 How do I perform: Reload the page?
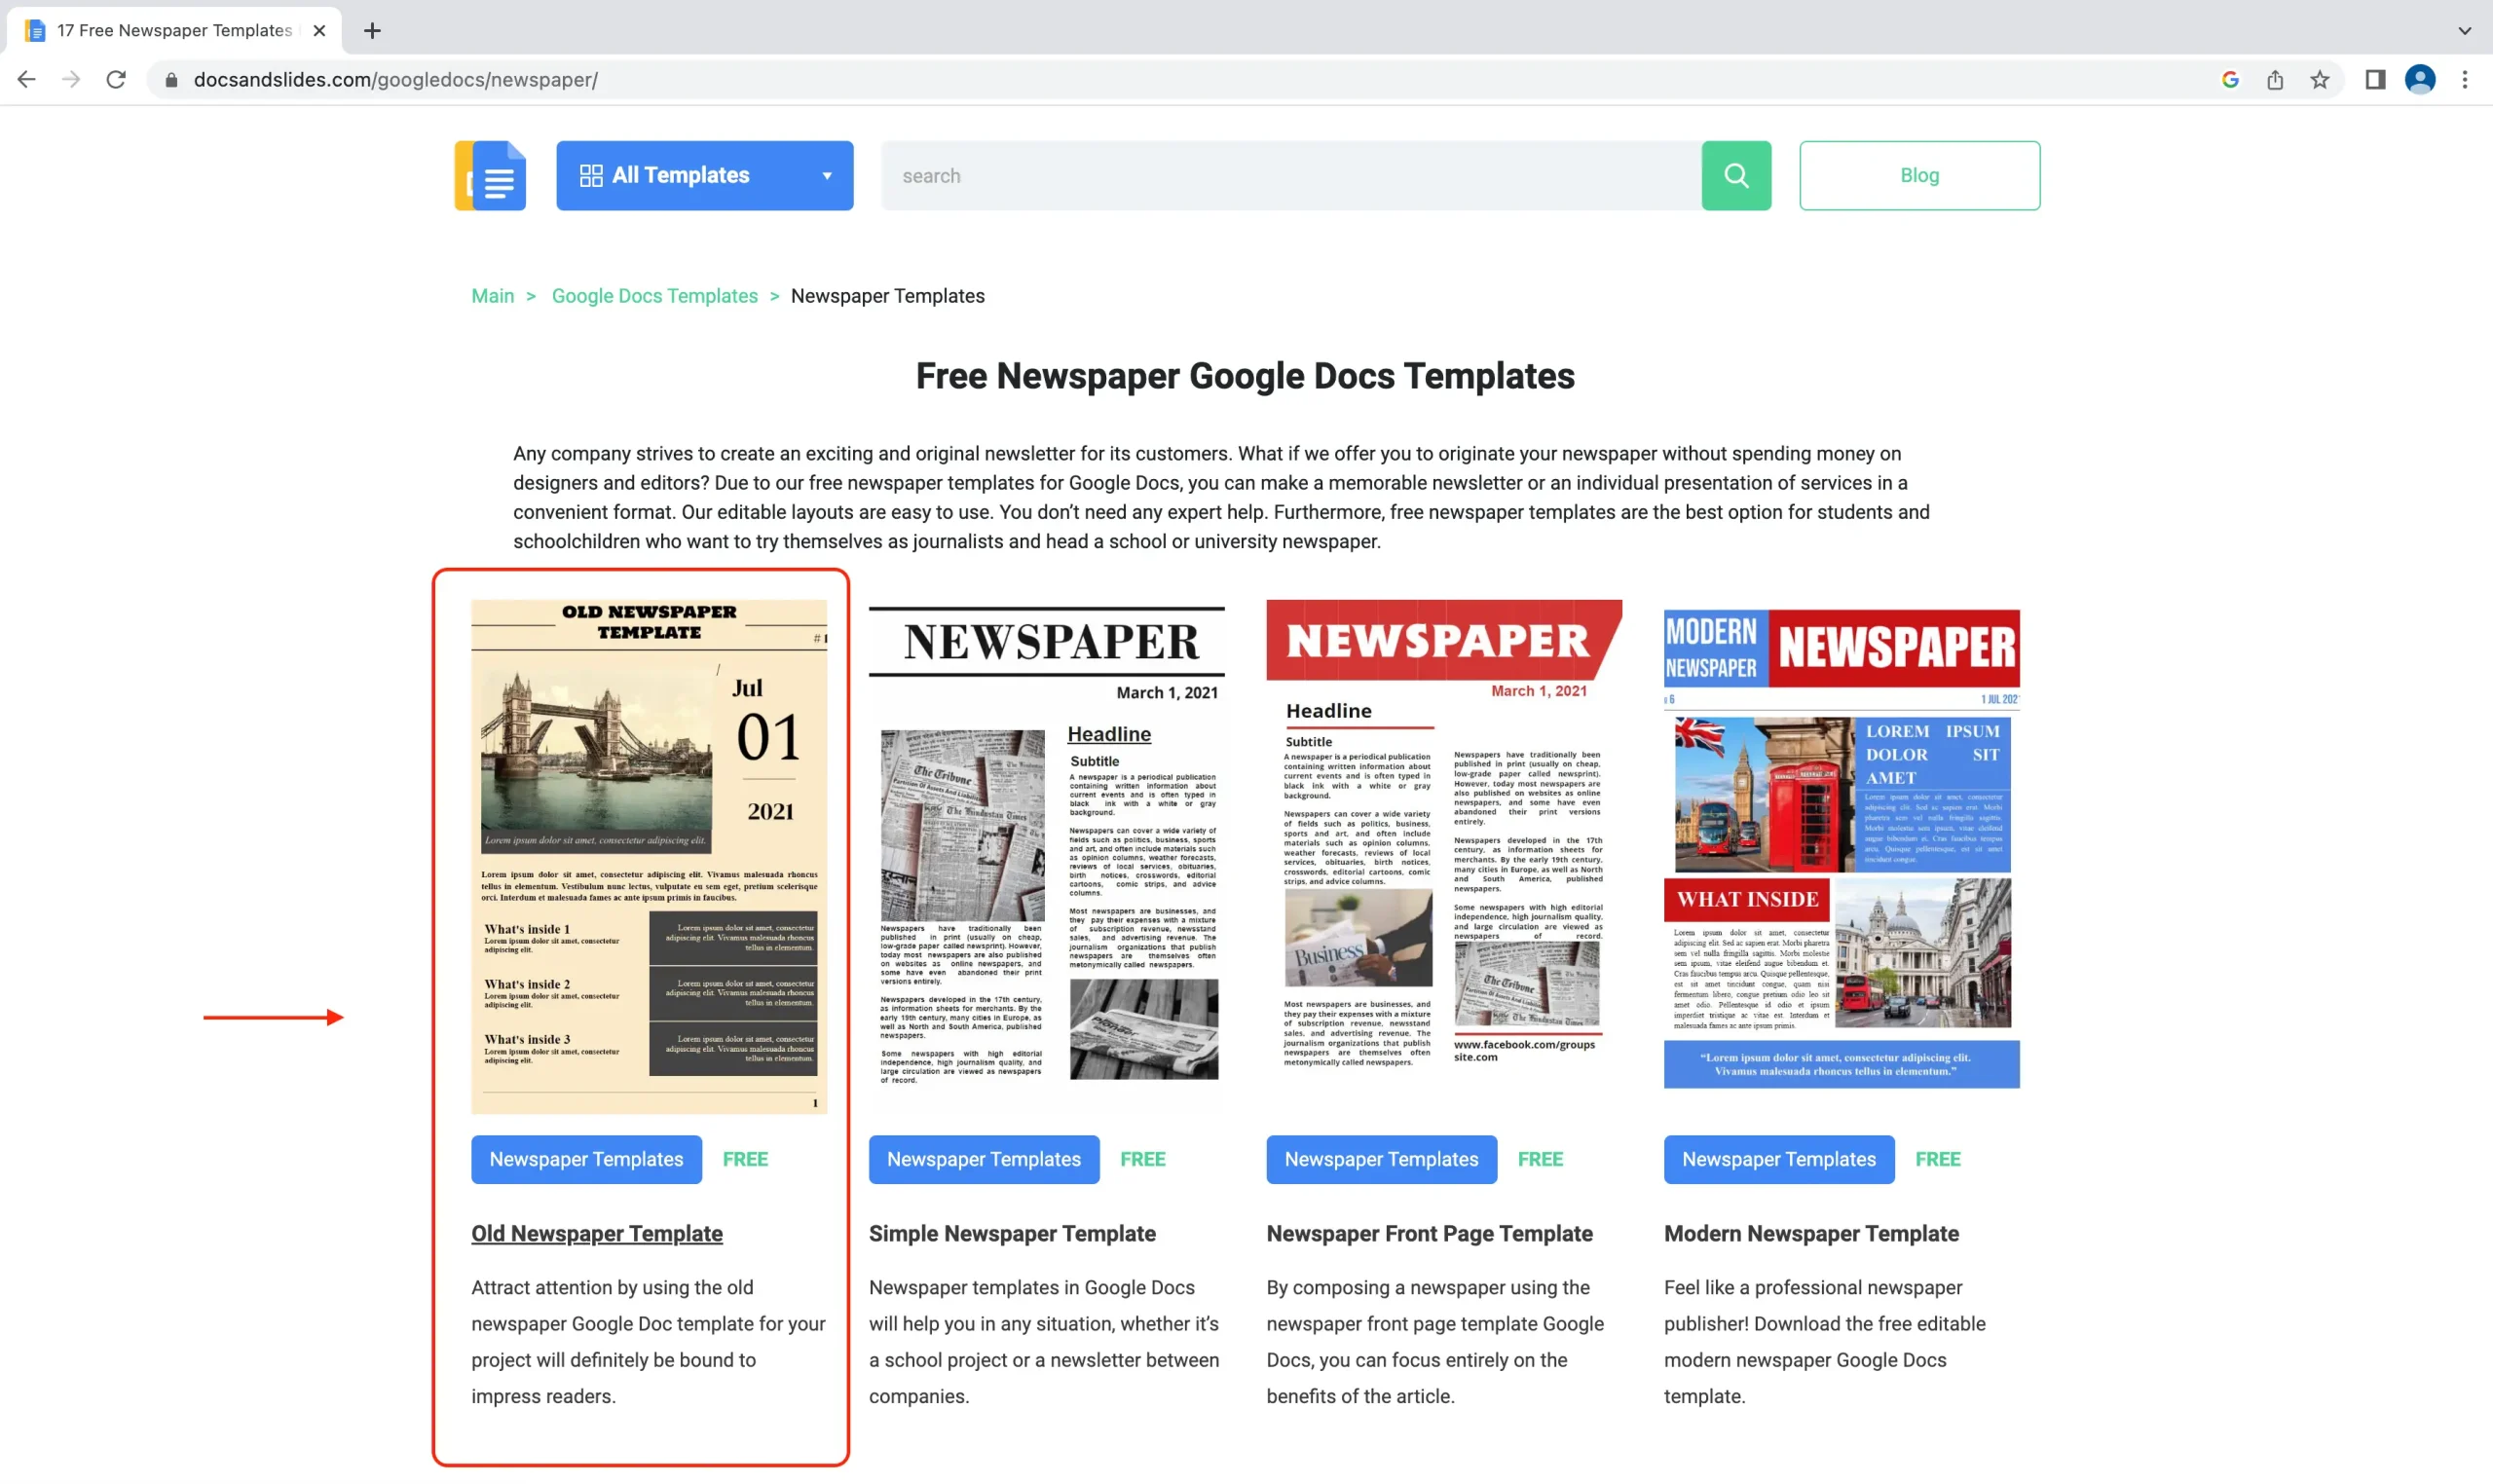tap(116, 79)
